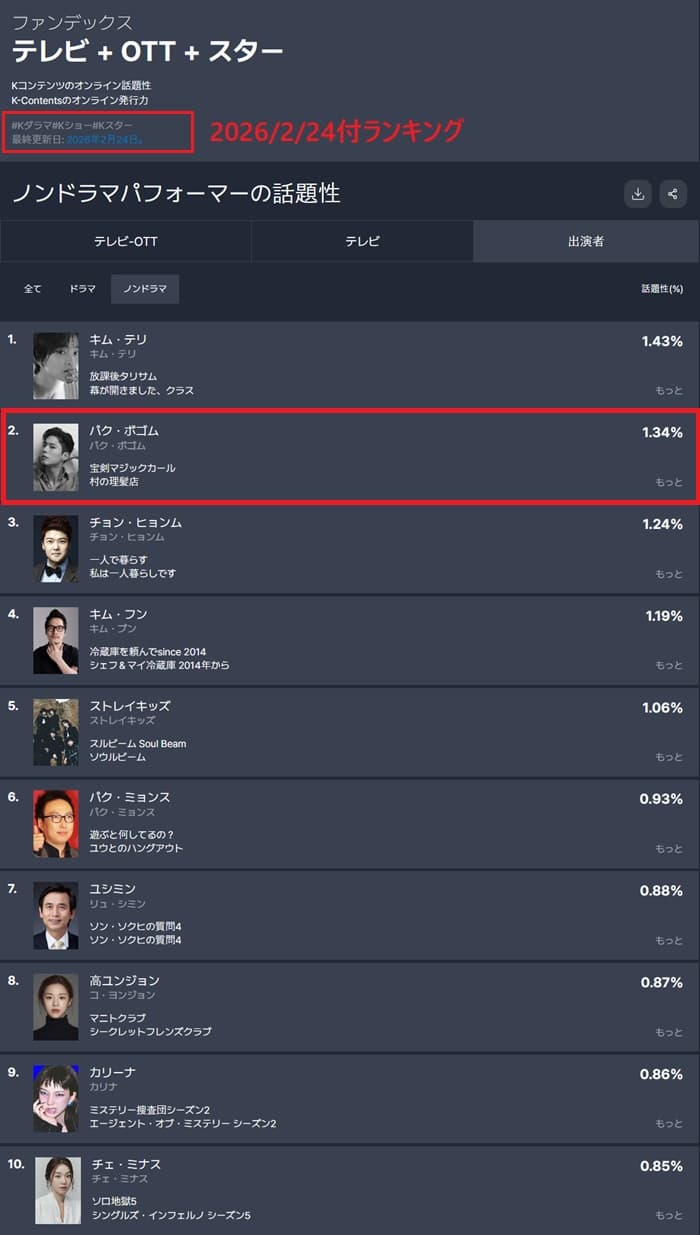Switch to the テレビ-OTT tab
Viewport: 700px width, 1235px height.
pos(126,242)
